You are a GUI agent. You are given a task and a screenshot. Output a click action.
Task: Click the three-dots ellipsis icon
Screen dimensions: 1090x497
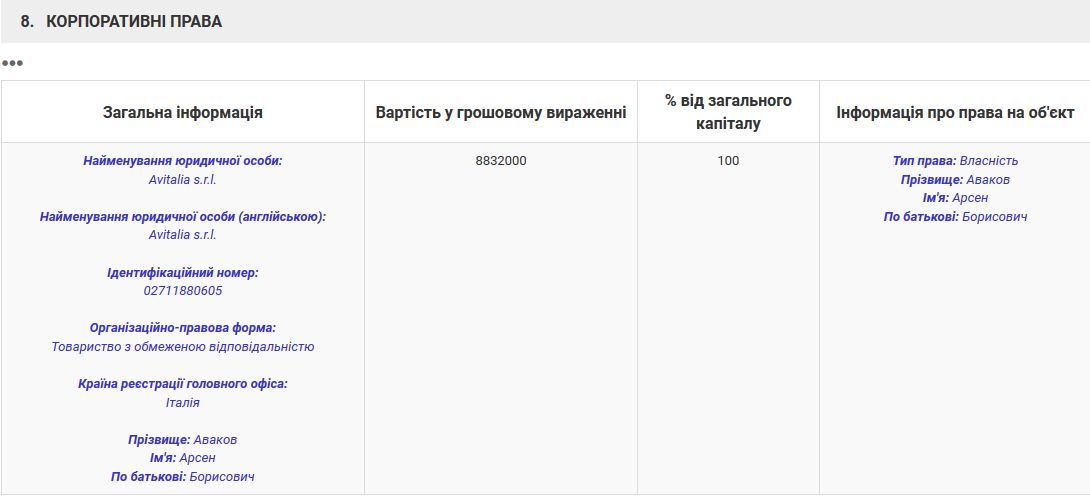click(12, 63)
